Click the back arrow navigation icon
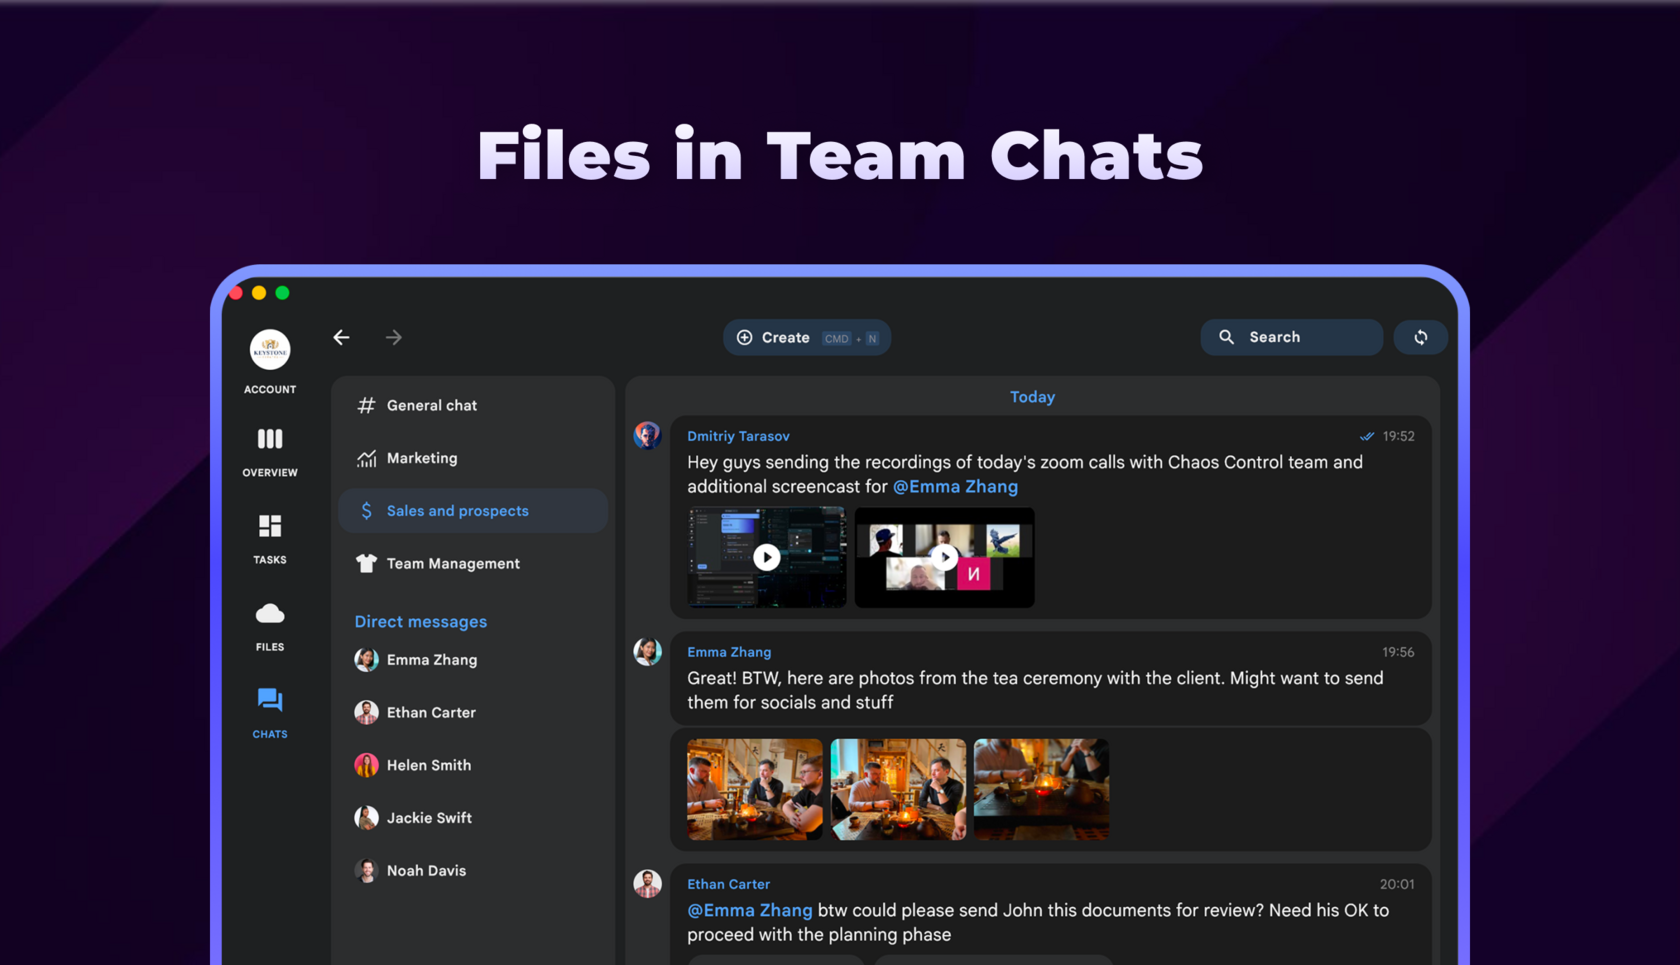The height and width of the screenshot is (965, 1680). point(342,337)
